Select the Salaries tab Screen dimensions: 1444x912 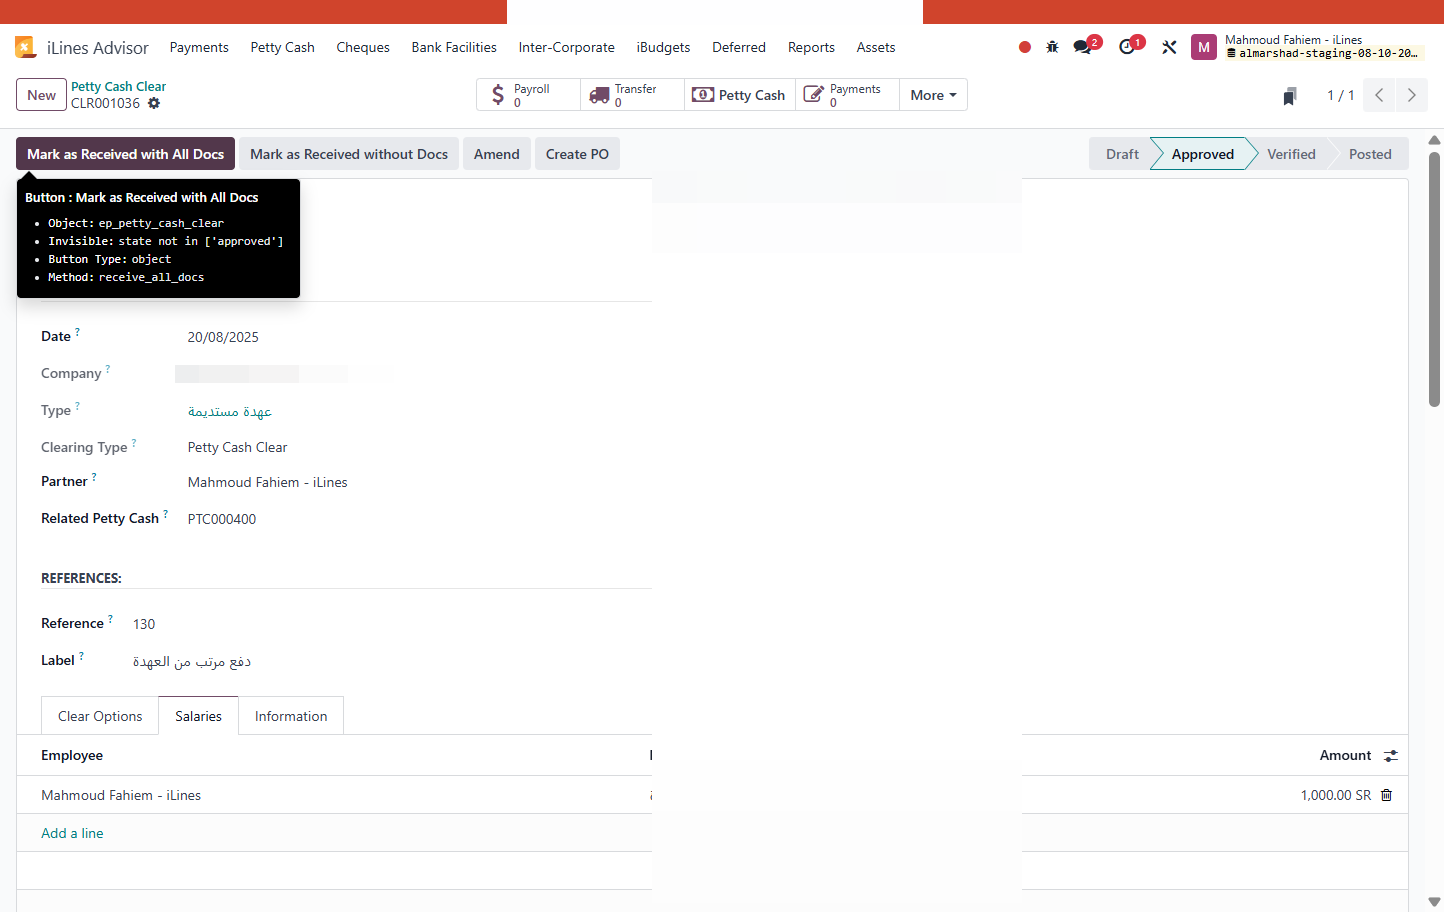[x=198, y=716]
